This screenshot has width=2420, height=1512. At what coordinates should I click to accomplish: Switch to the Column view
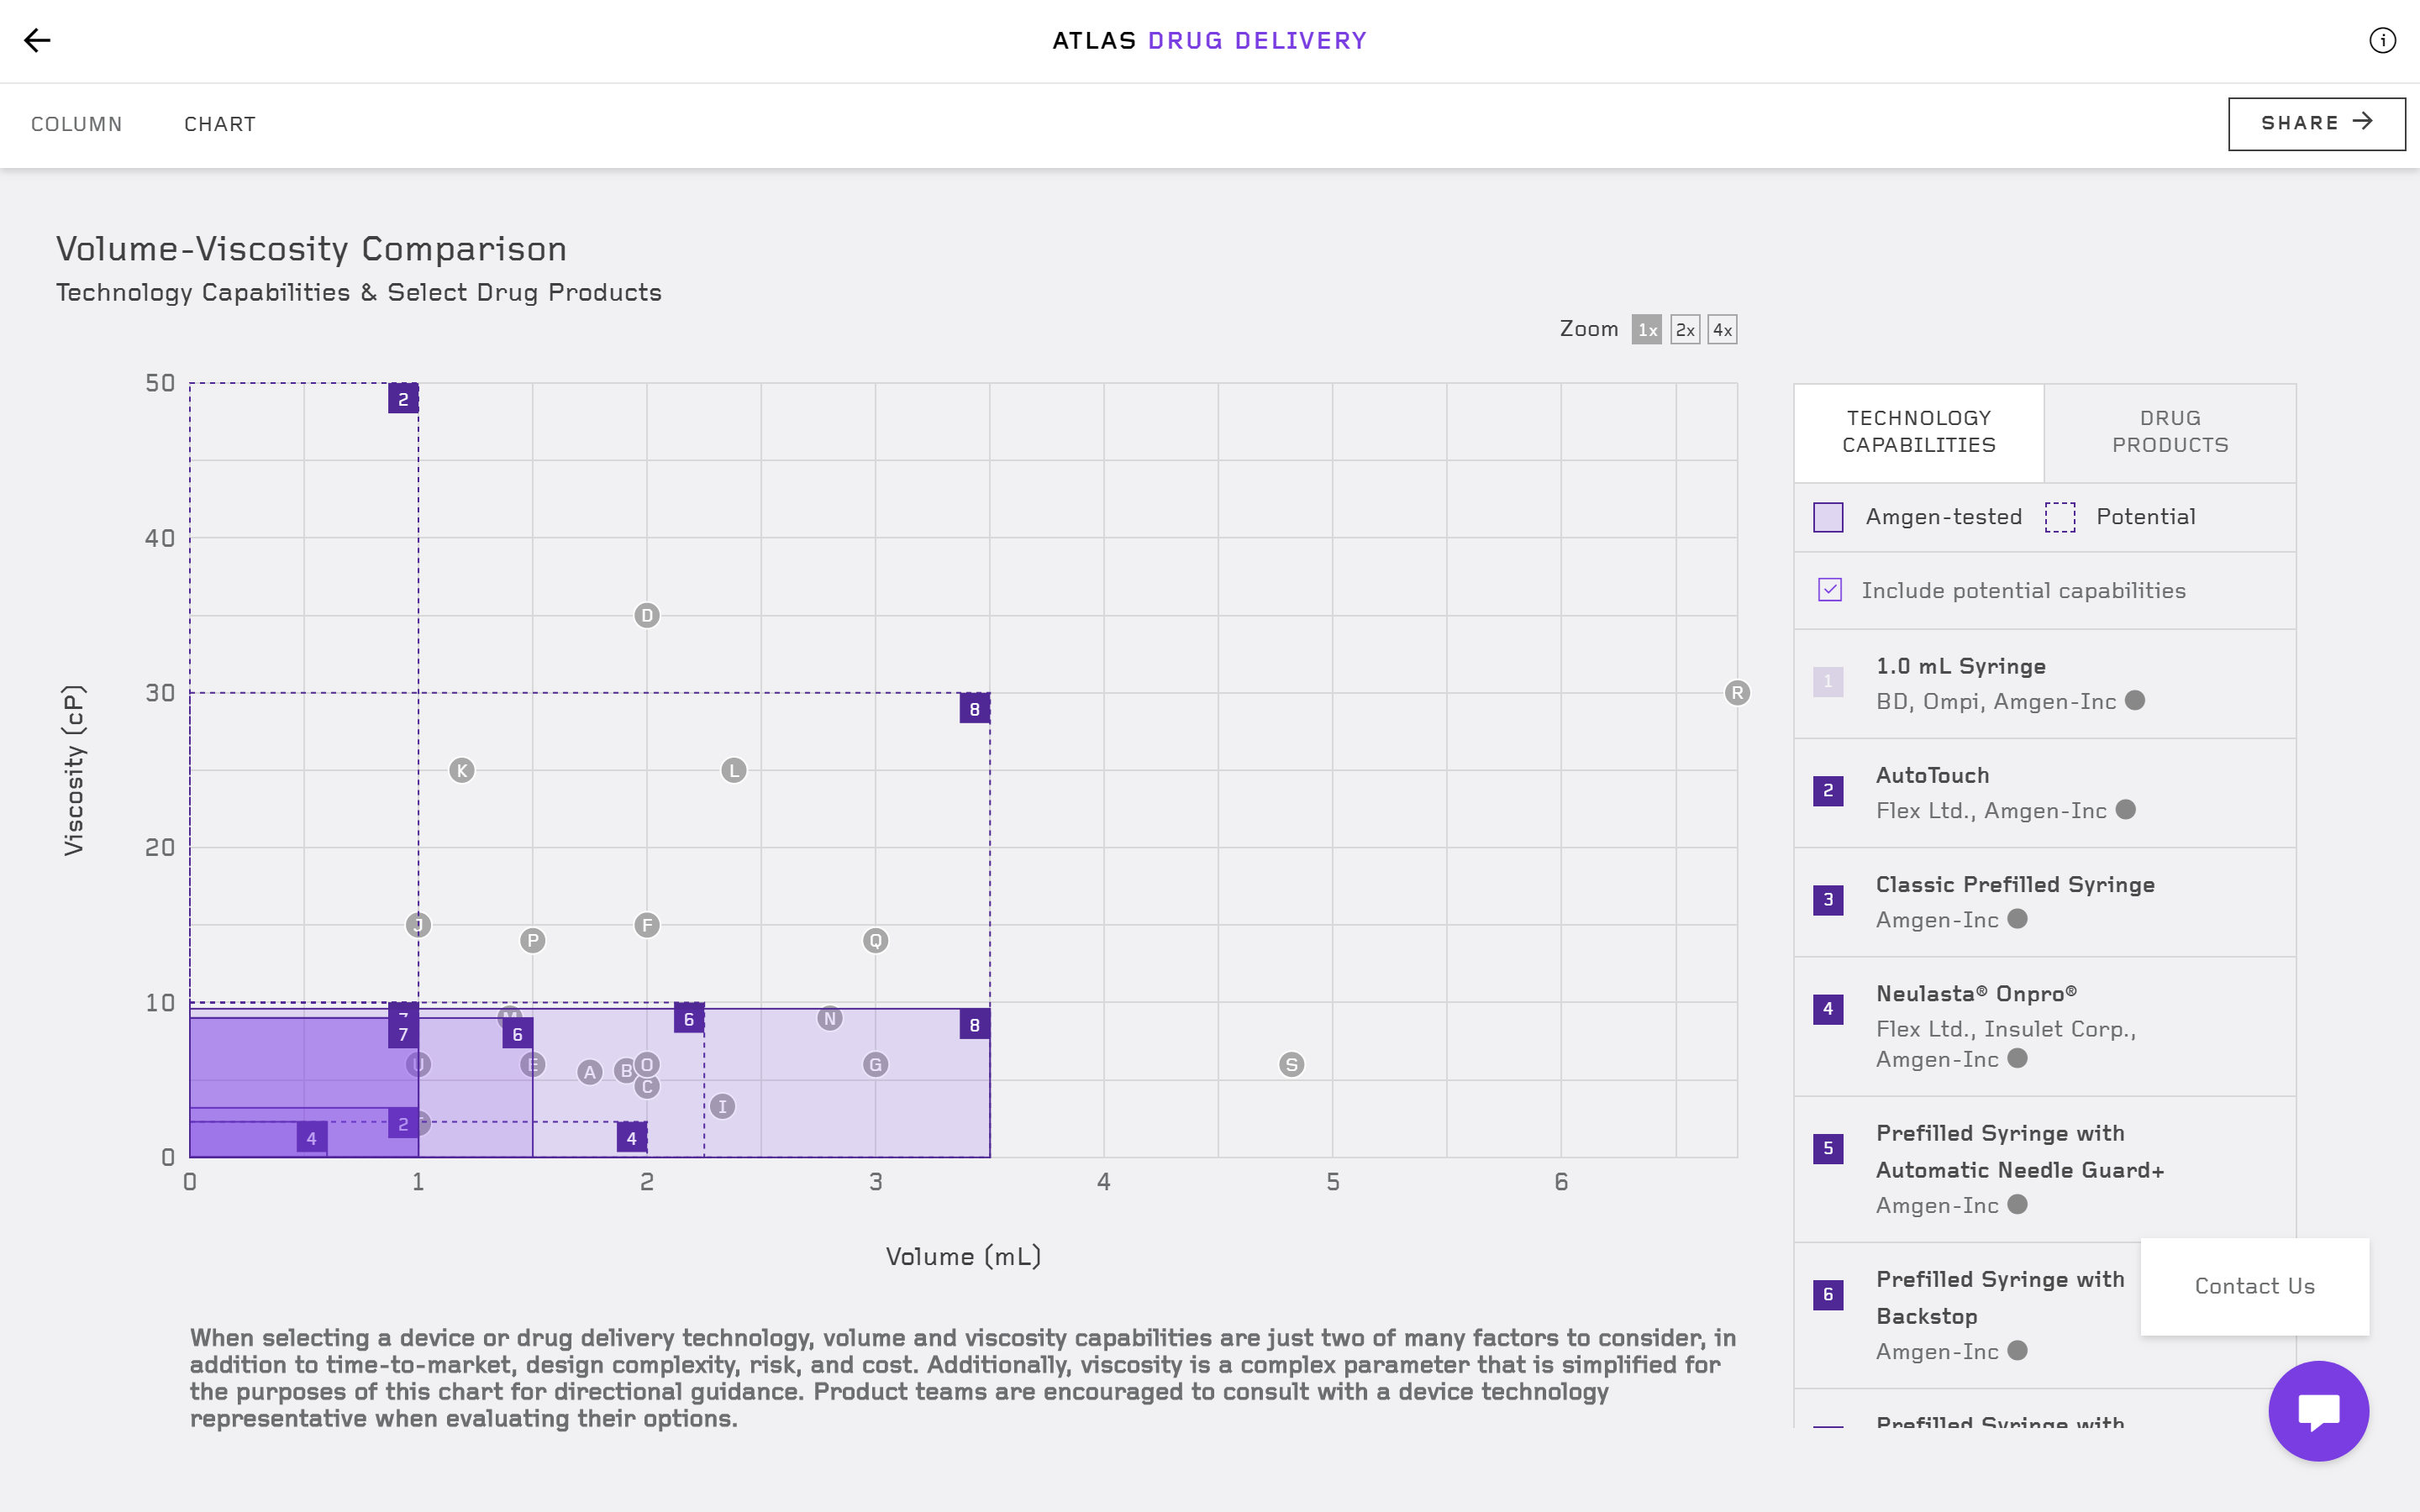click(77, 124)
